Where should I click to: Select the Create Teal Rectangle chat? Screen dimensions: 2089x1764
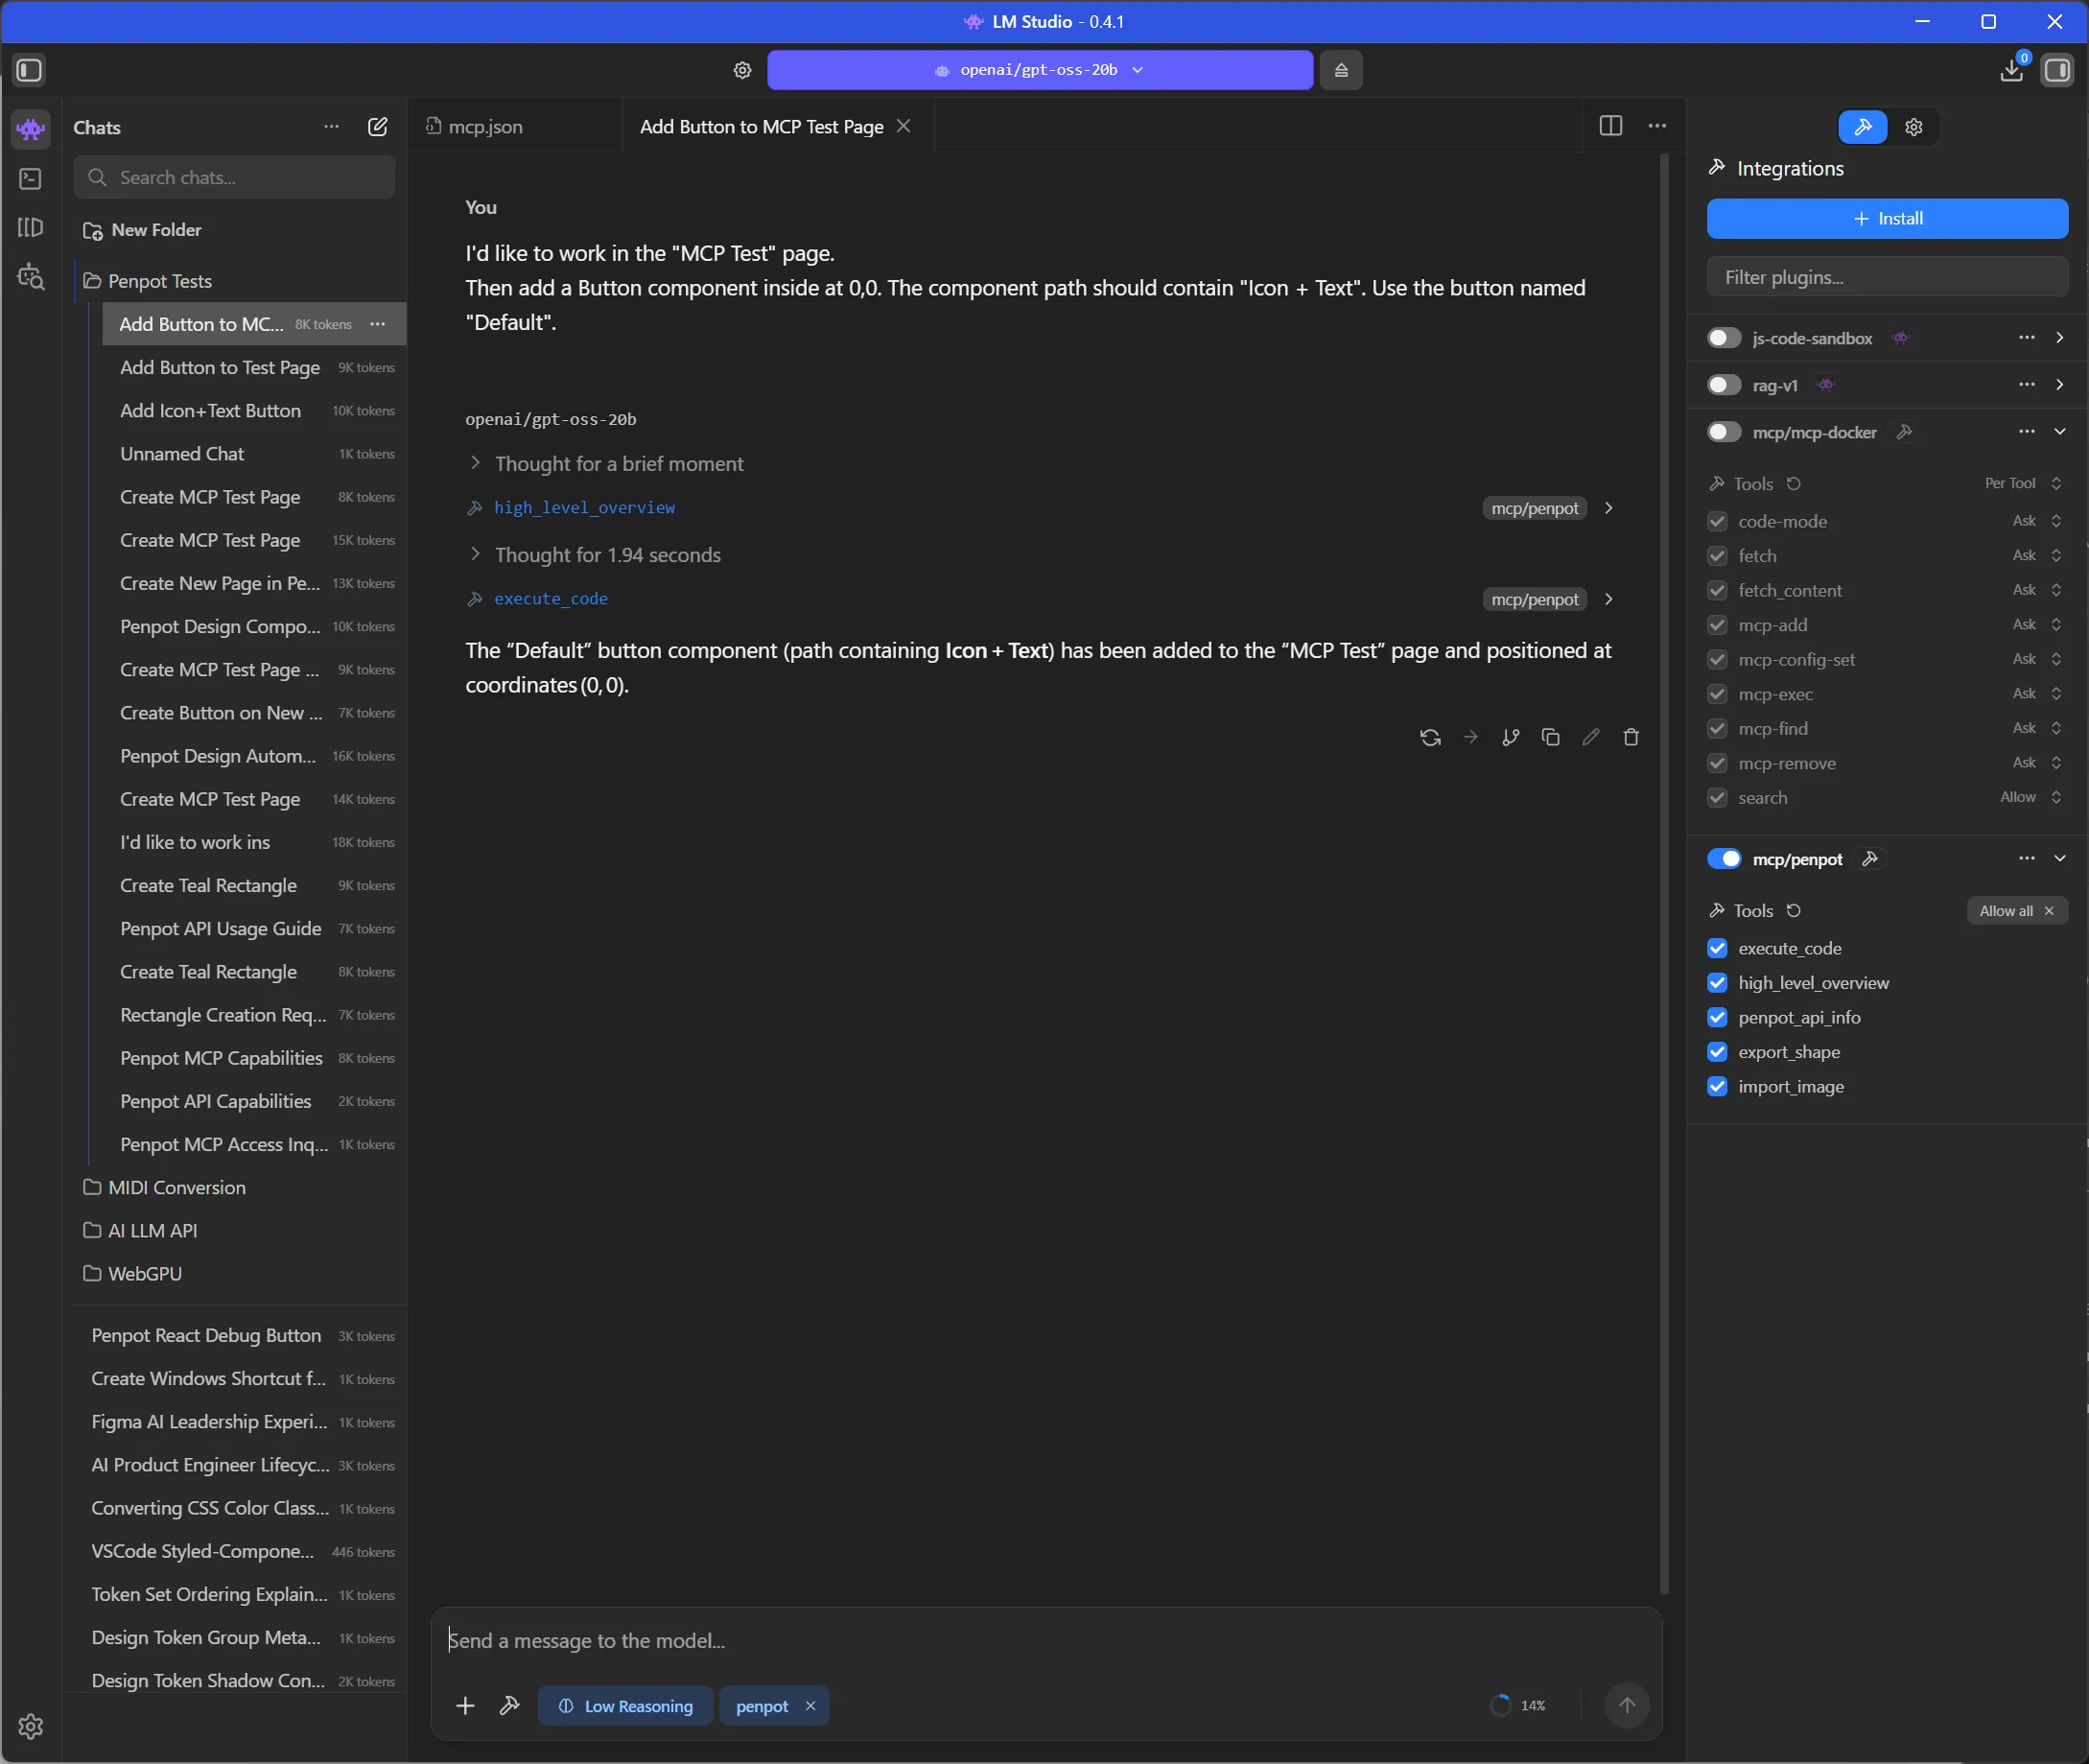[208, 885]
